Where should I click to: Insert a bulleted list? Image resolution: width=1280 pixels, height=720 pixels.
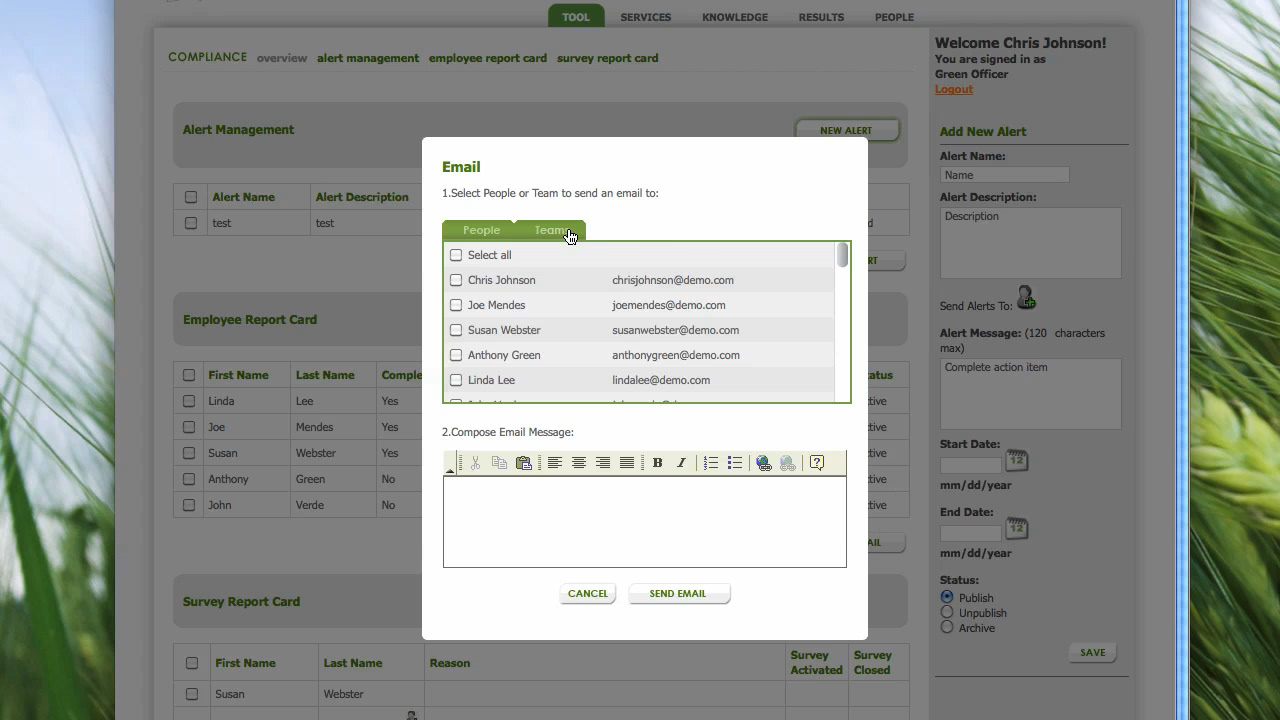(735, 463)
